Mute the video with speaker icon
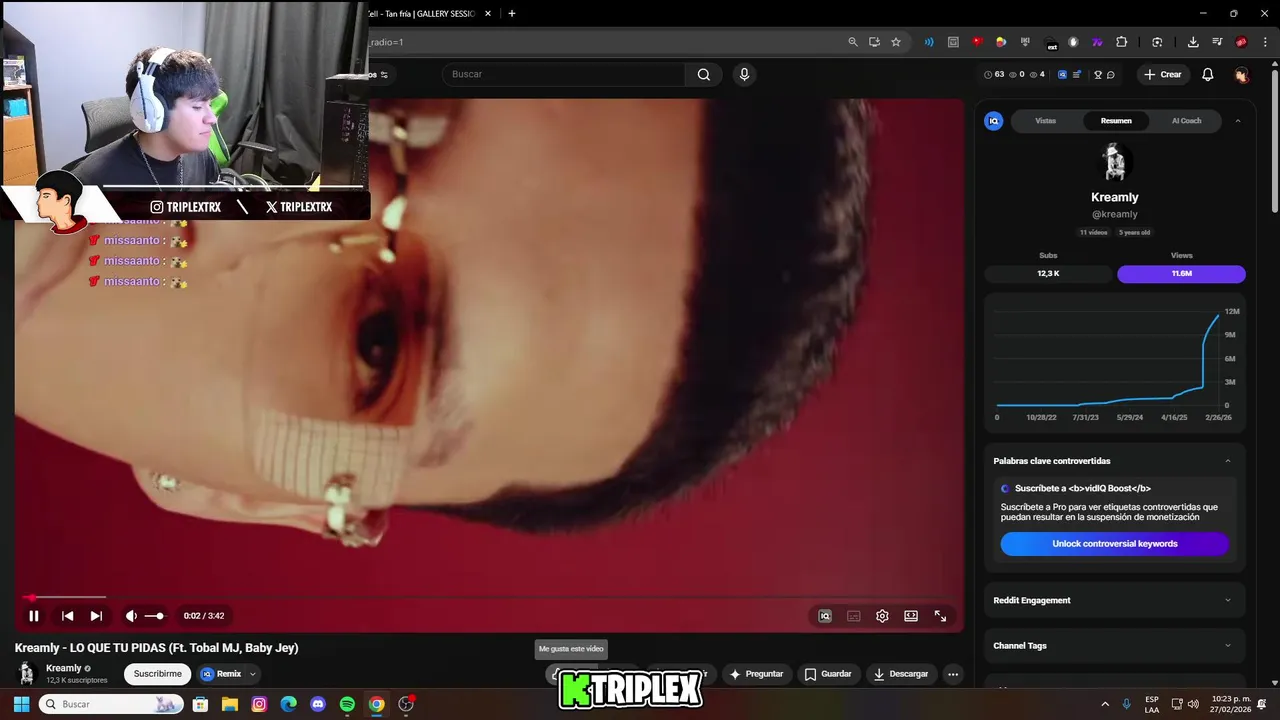This screenshot has width=1280, height=720. [131, 616]
